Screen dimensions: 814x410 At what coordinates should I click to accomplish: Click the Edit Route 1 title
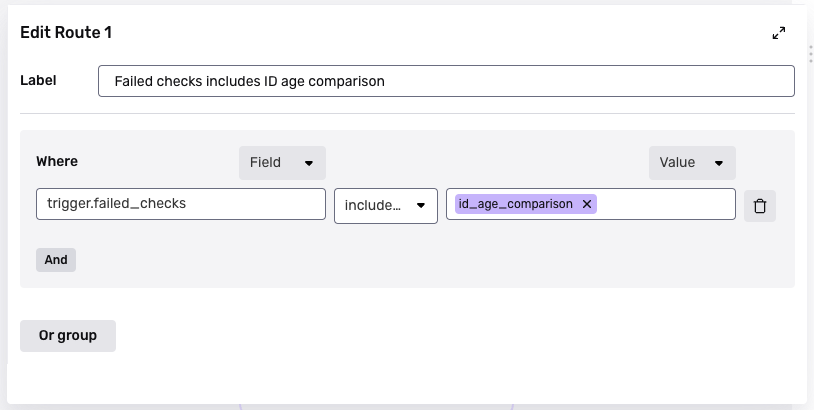pyautogui.click(x=66, y=33)
